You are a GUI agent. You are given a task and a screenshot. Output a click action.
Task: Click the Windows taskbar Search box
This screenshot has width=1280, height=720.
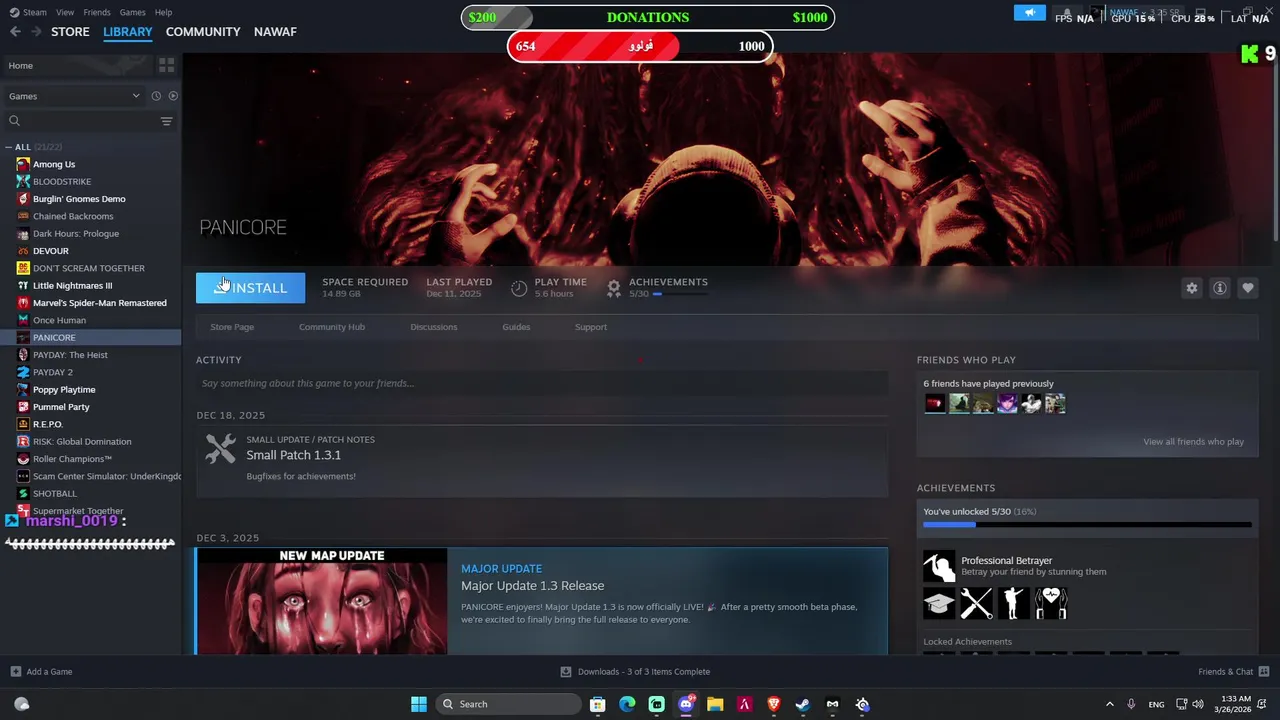(x=508, y=704)
